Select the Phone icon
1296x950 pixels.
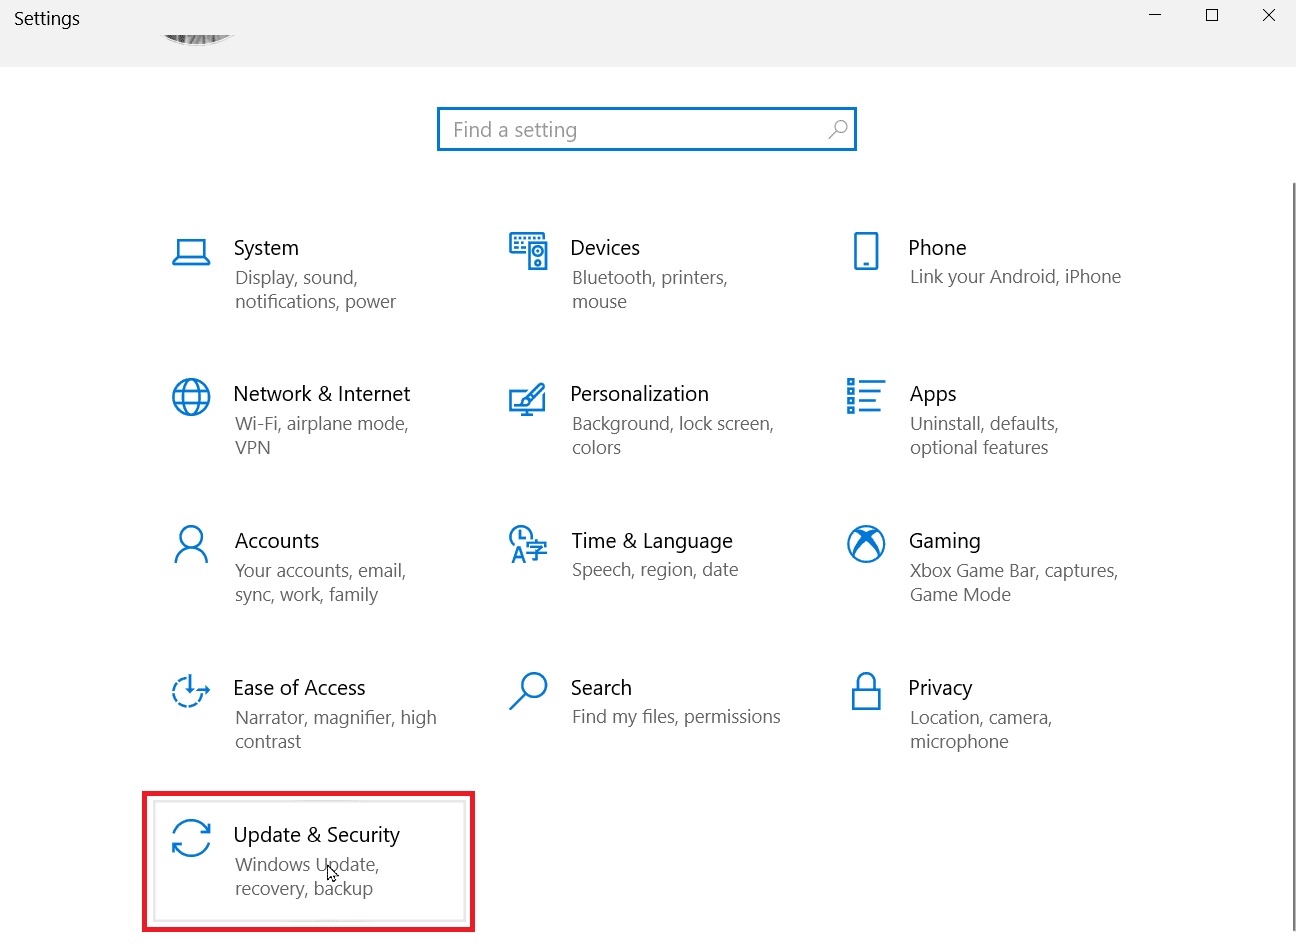click(866, 251)
